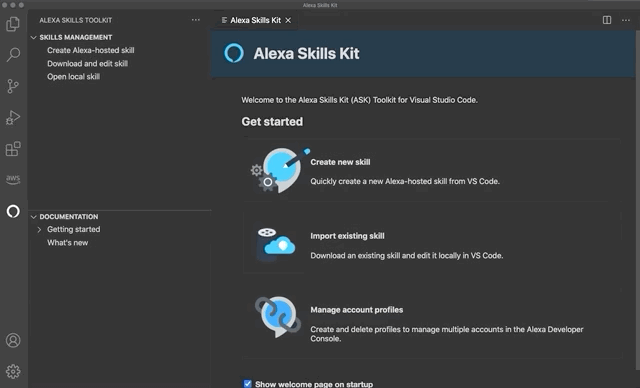The width and height of the screenshot is (640, 388).
Task: Click the Manage account profiles chain illustration
Action: pyautogui.click(x=278, y=317)
